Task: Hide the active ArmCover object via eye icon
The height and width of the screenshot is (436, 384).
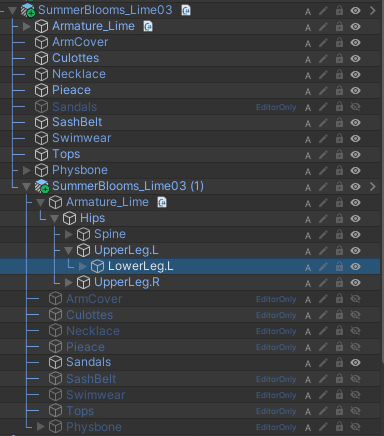Action: click(356, 42)
